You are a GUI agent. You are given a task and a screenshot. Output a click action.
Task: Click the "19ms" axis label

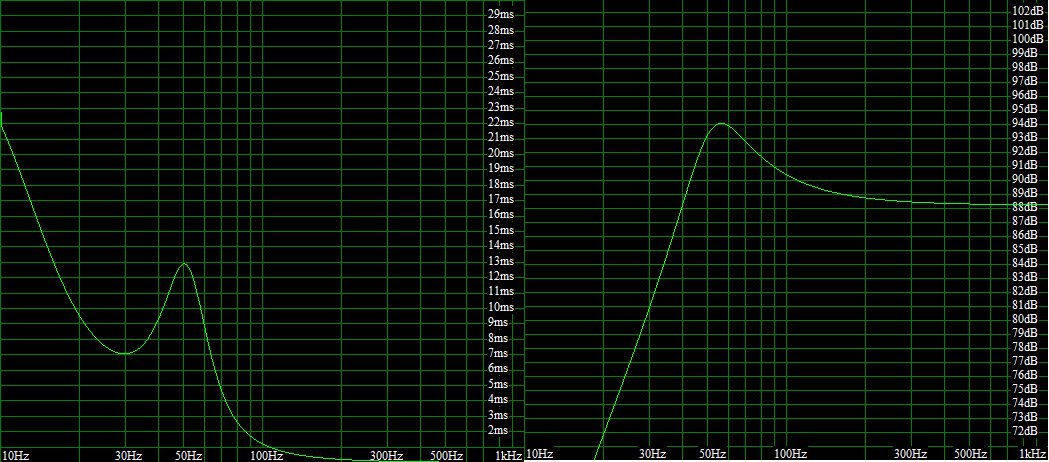(501, 168)
